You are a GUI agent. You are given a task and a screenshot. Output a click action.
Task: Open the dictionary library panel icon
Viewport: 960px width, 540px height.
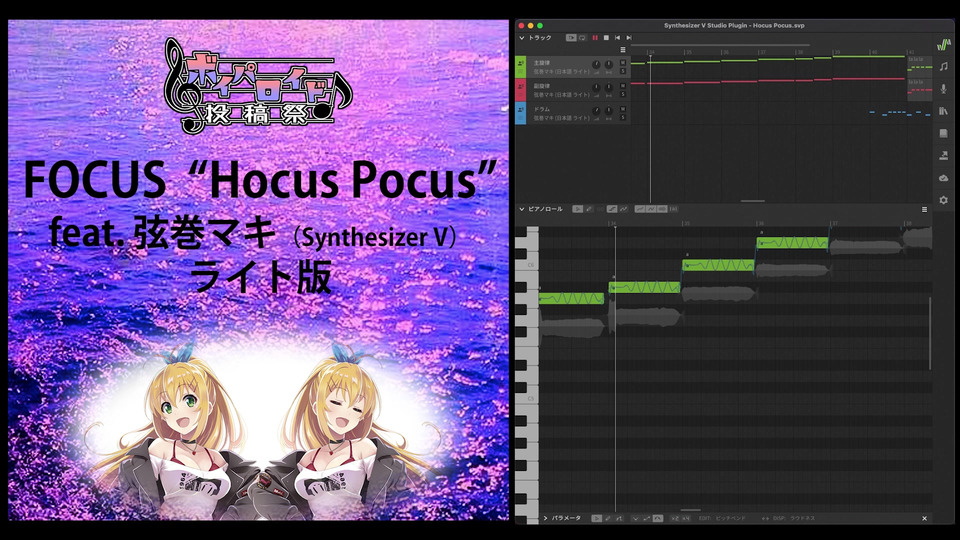pos(943,111)
